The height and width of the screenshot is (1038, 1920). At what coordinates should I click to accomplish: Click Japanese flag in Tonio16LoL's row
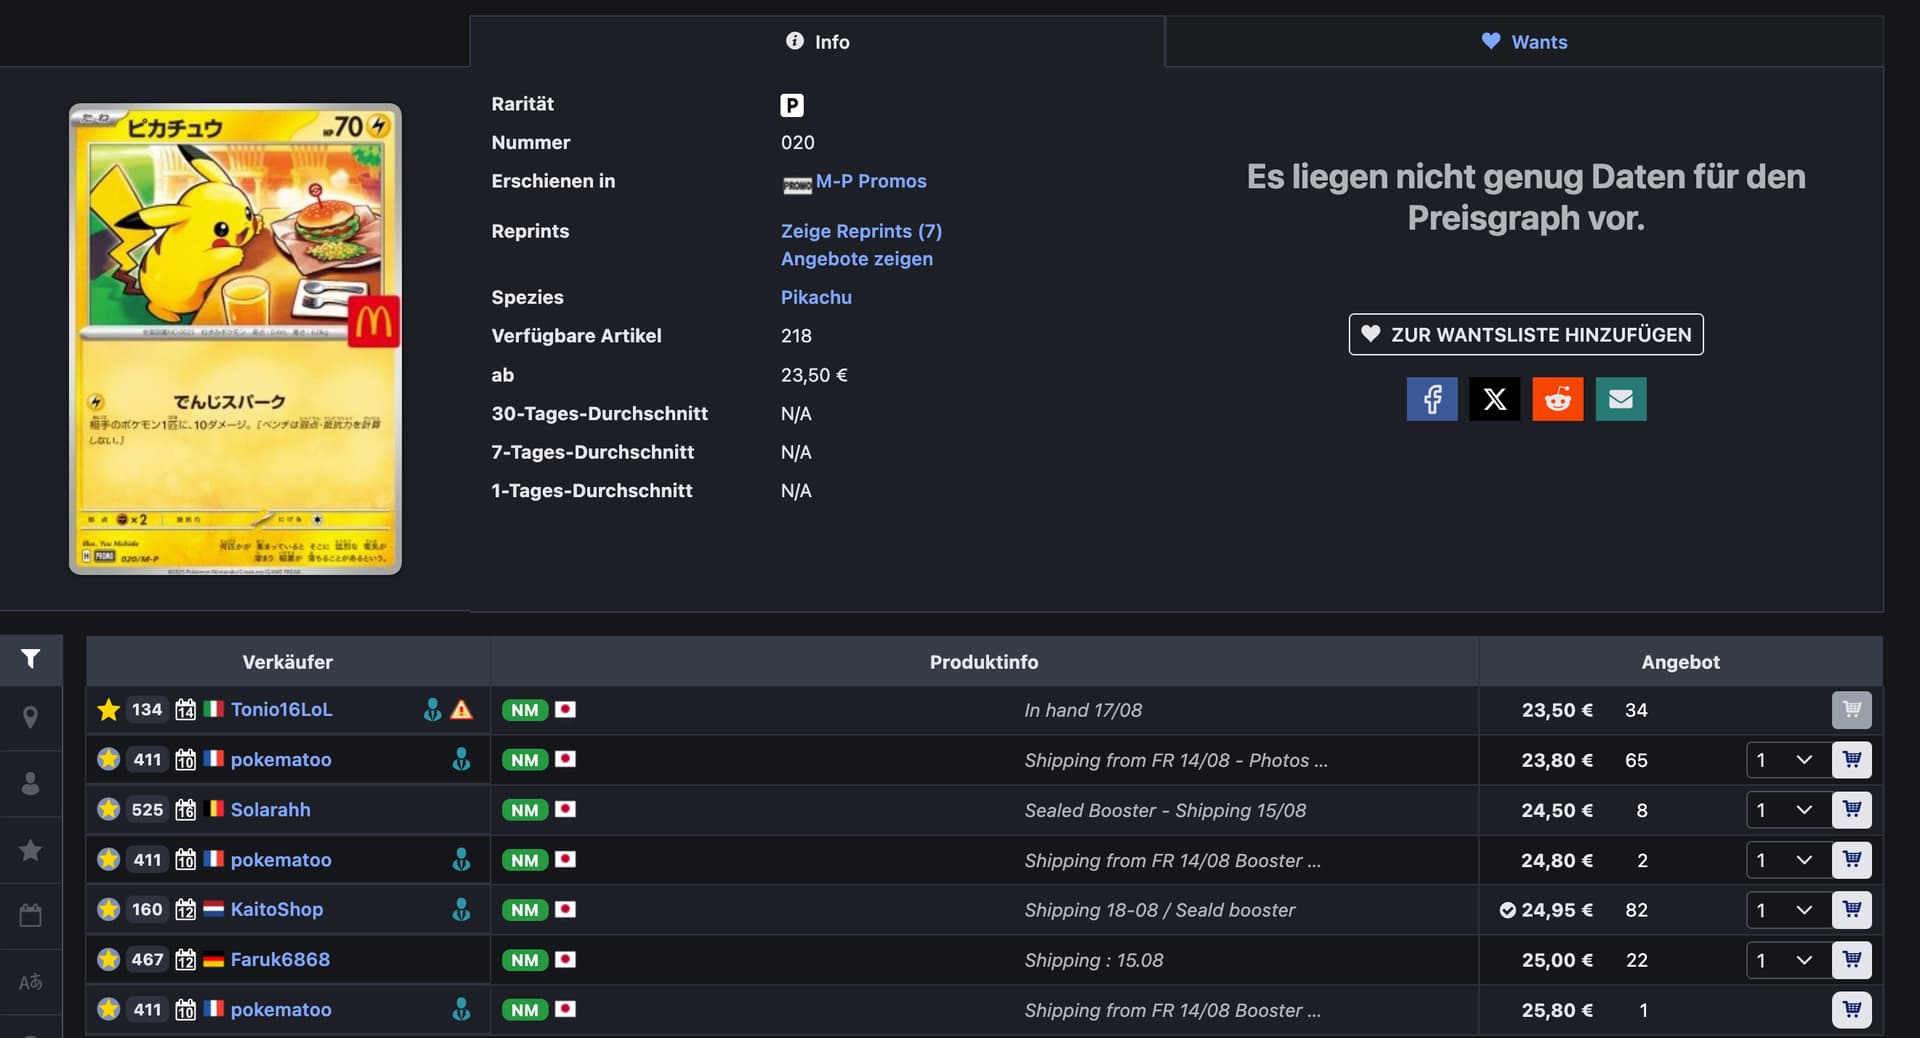click(x=565, y=709)
